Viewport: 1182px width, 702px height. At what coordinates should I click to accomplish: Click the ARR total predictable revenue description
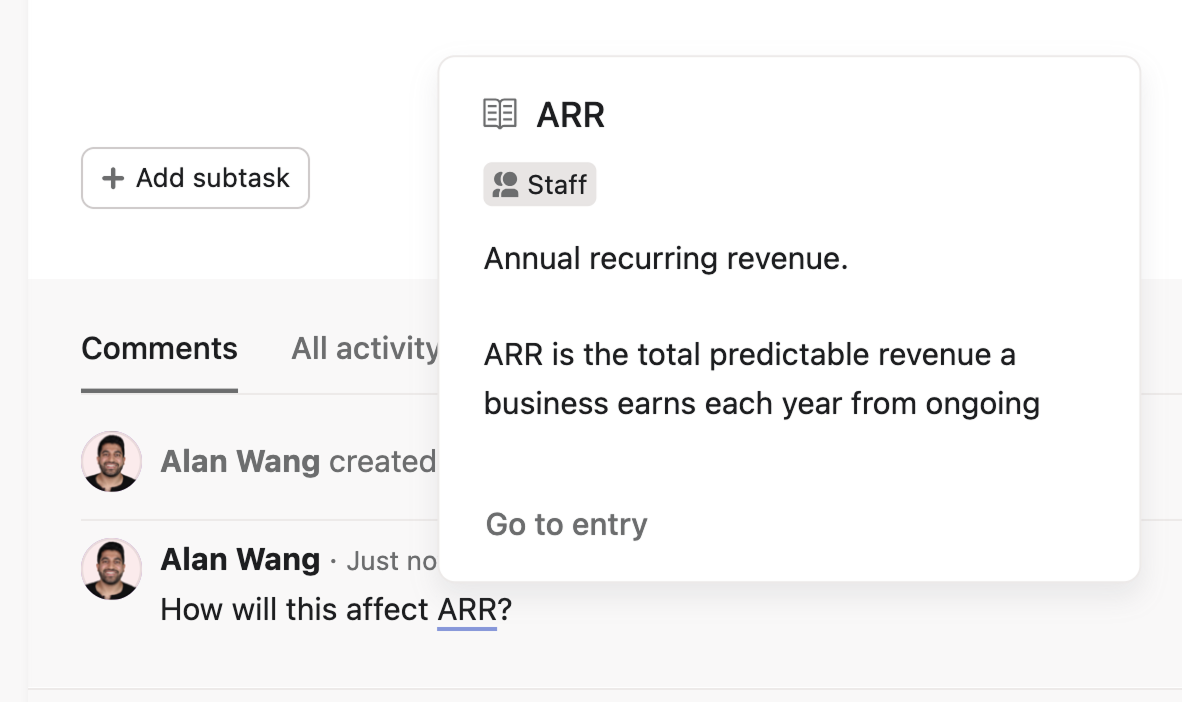tap(750, 355)
